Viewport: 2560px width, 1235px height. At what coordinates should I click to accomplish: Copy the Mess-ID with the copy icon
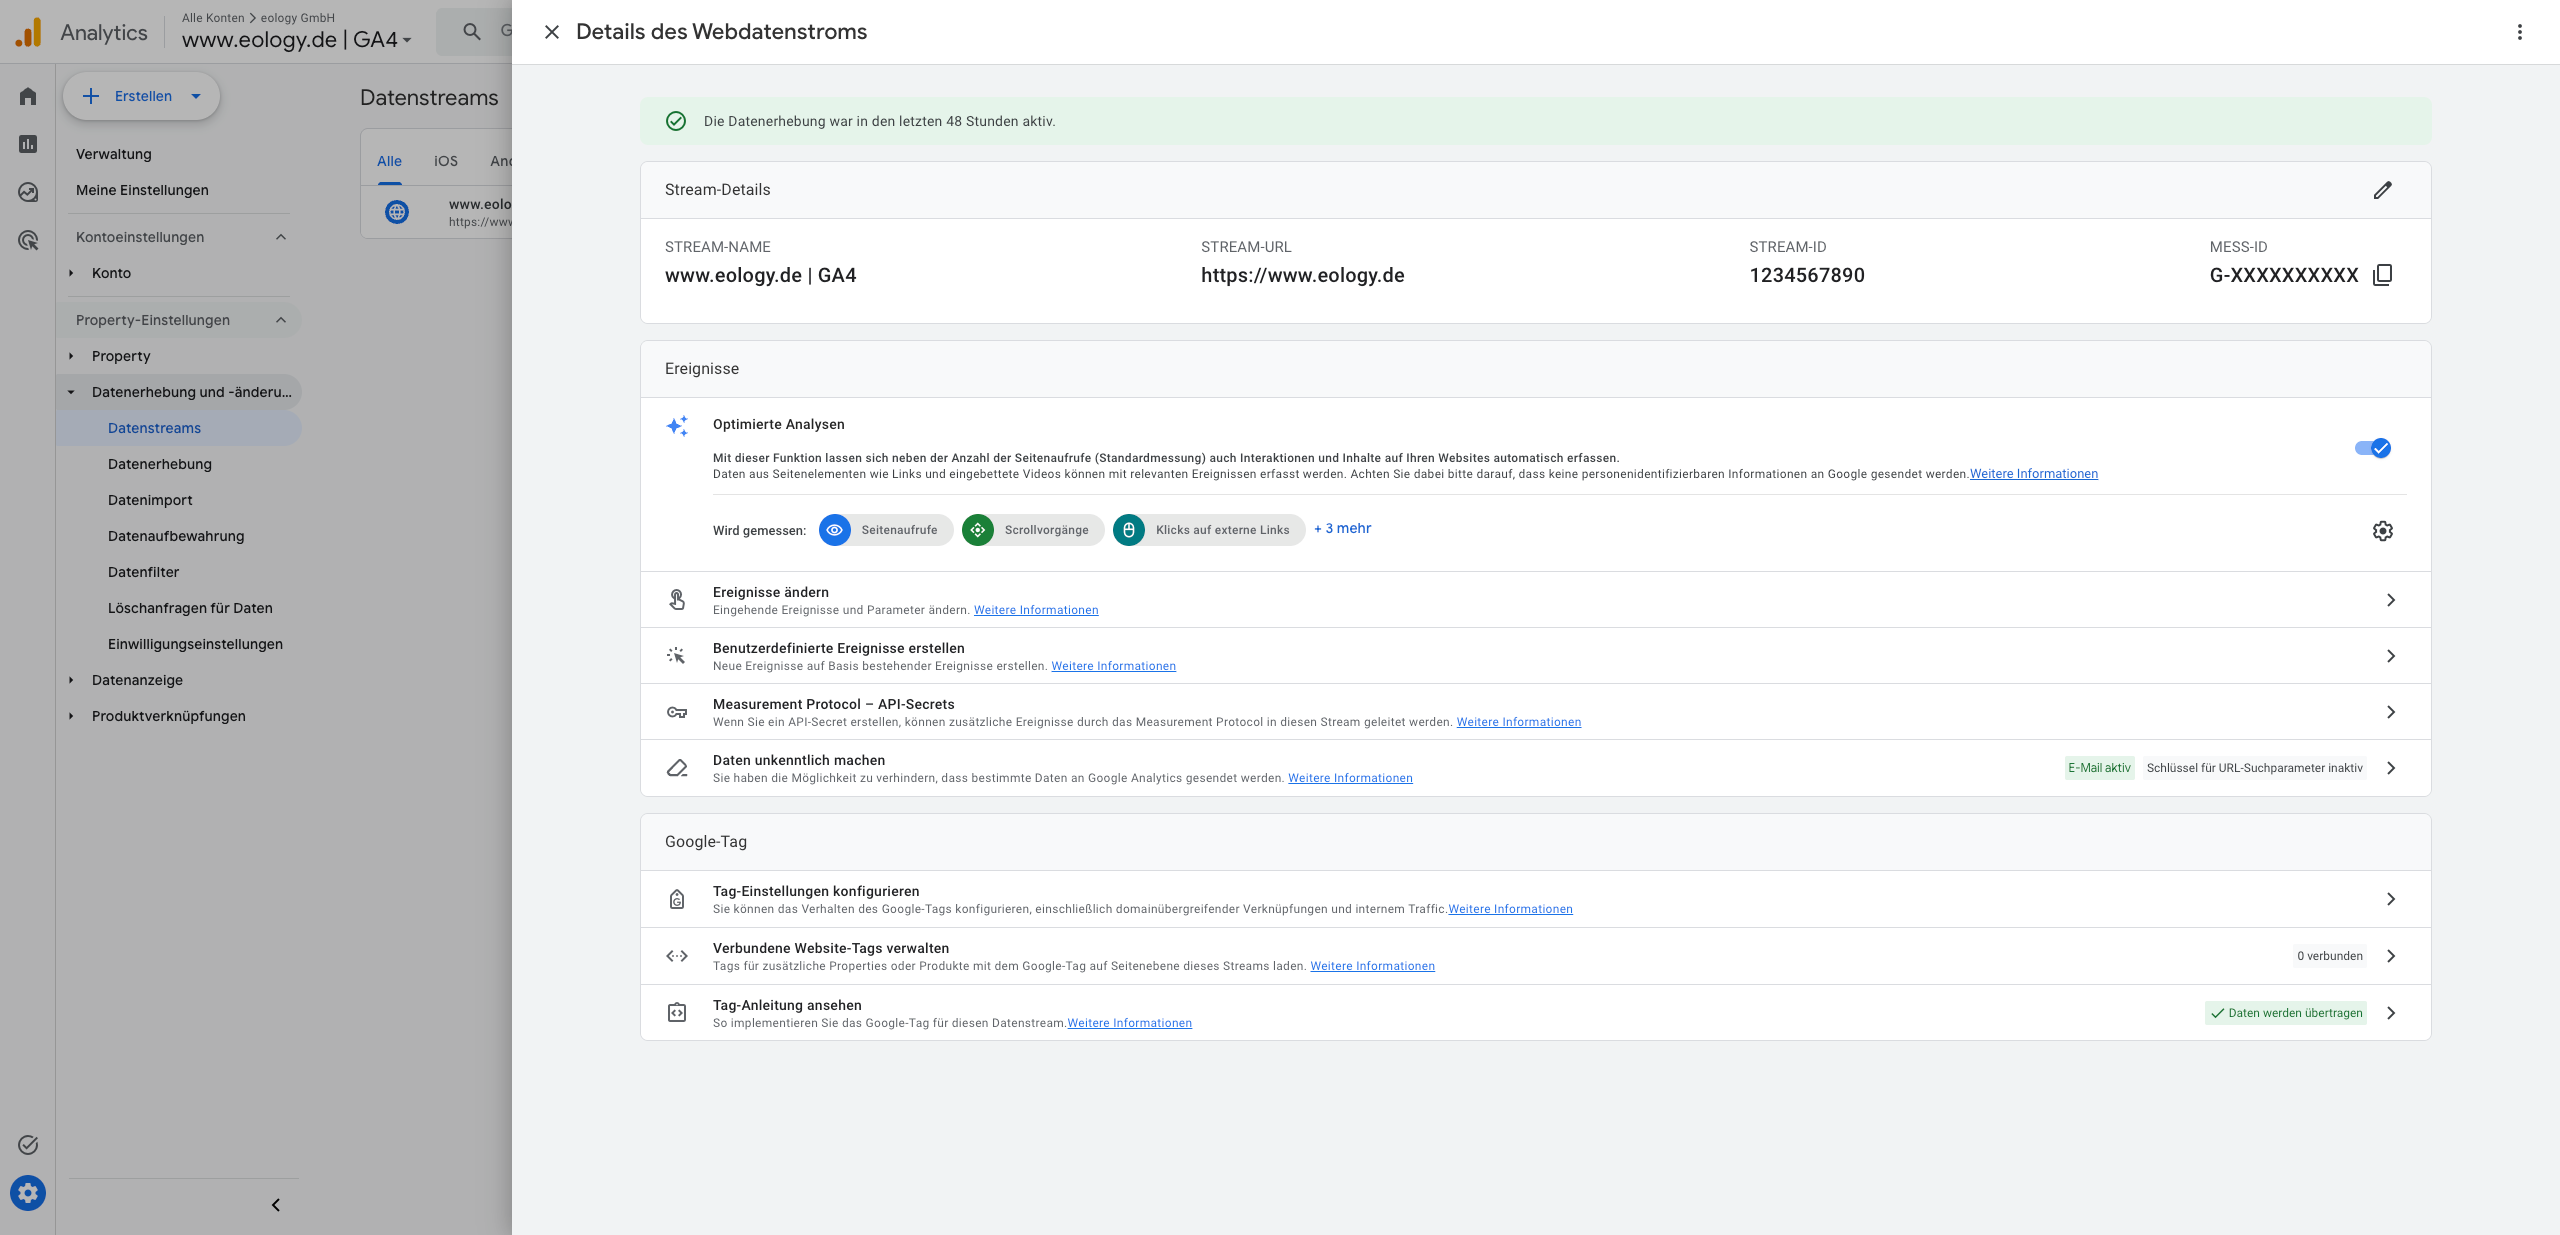(2383, 275)
